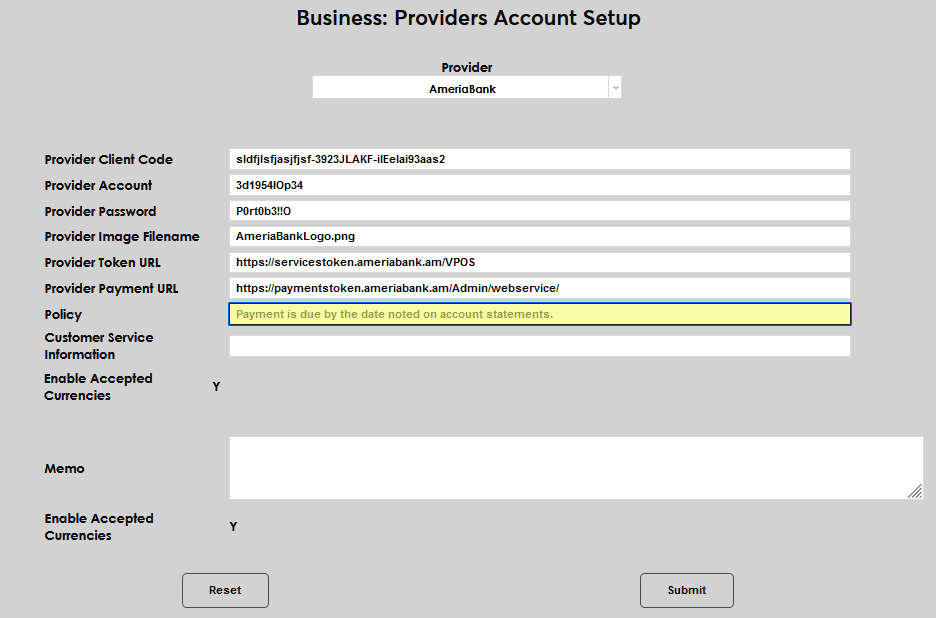Toggle the Enable Accepted Currencies Y above Memo
936x618 pixels.
pos(216,387)
